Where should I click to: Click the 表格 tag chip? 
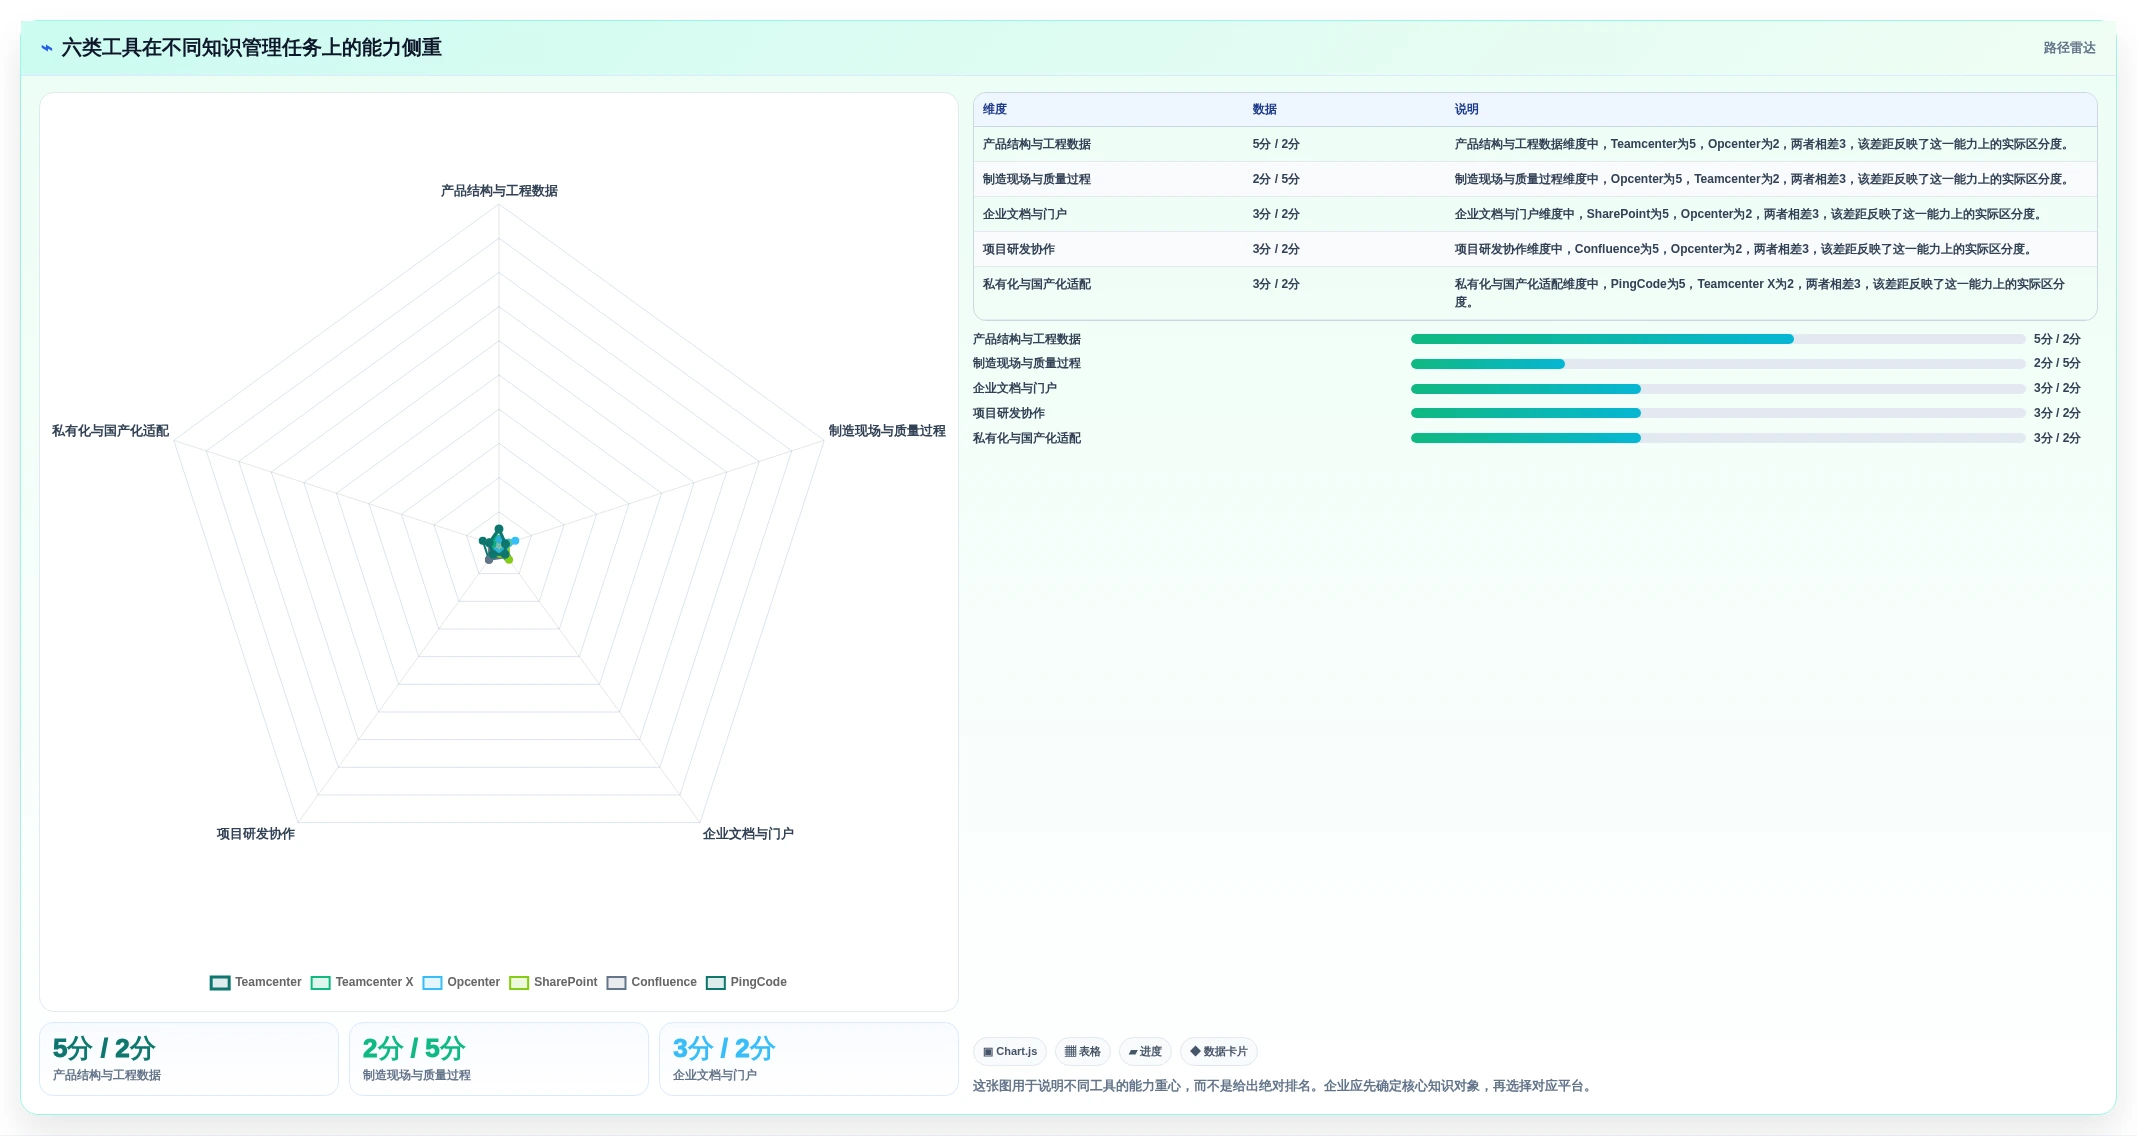pos(1083,1052)
